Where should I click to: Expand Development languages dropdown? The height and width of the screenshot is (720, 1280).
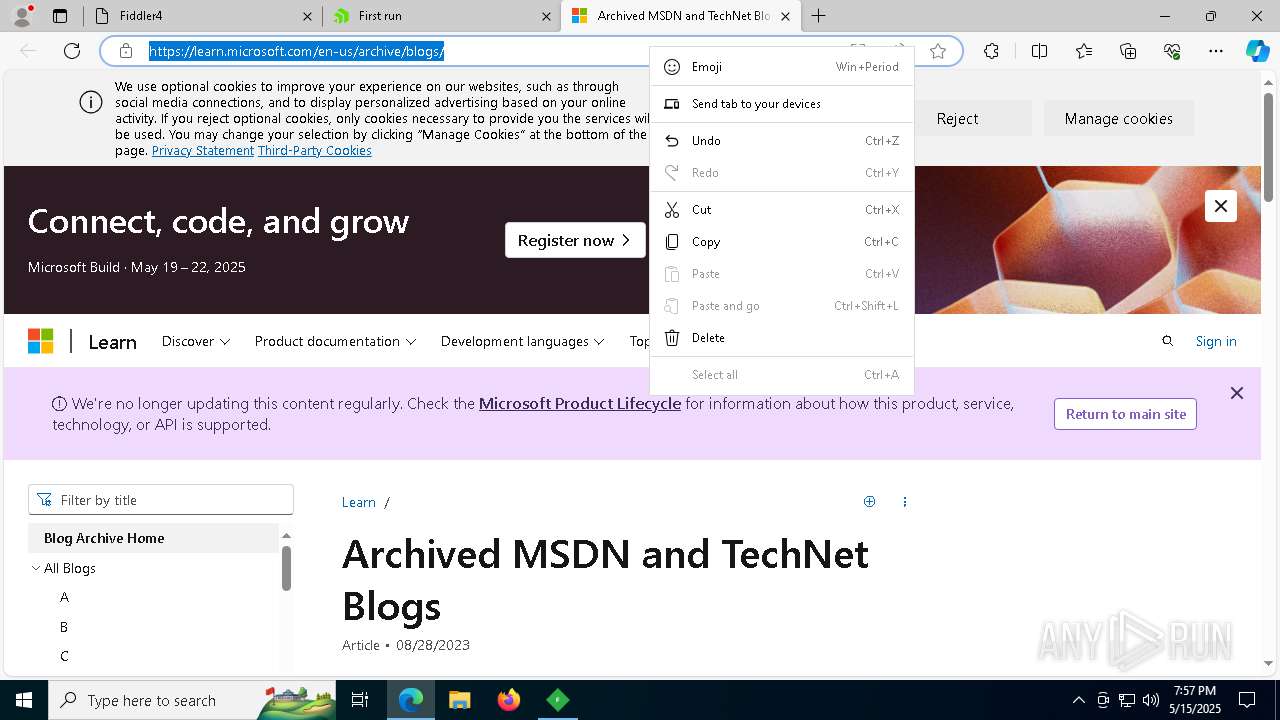tap(522, 341)
